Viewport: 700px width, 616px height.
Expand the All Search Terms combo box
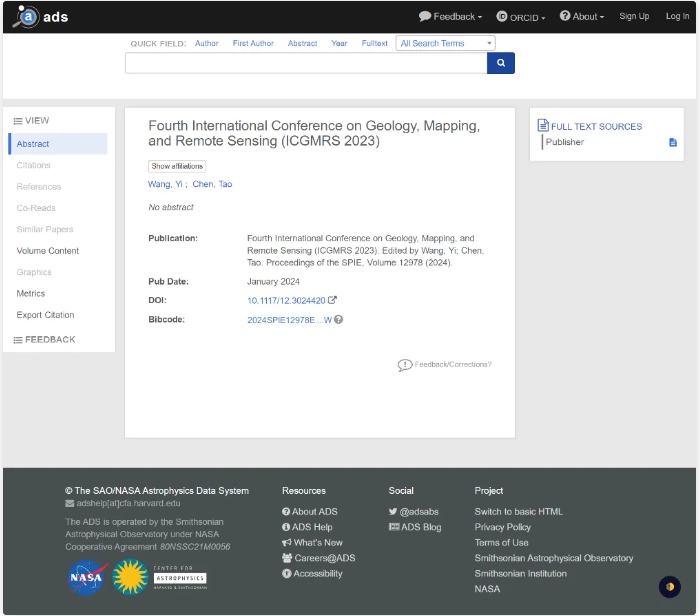coord(445,43)
